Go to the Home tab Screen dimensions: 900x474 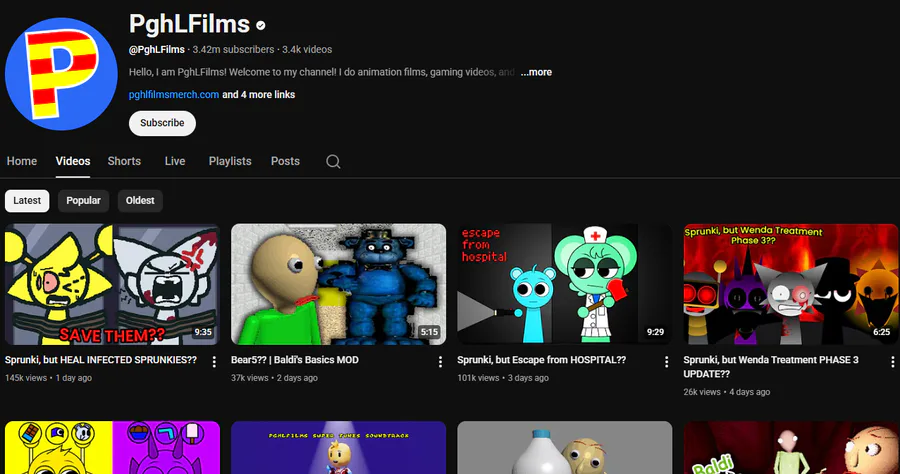[22, 161]
